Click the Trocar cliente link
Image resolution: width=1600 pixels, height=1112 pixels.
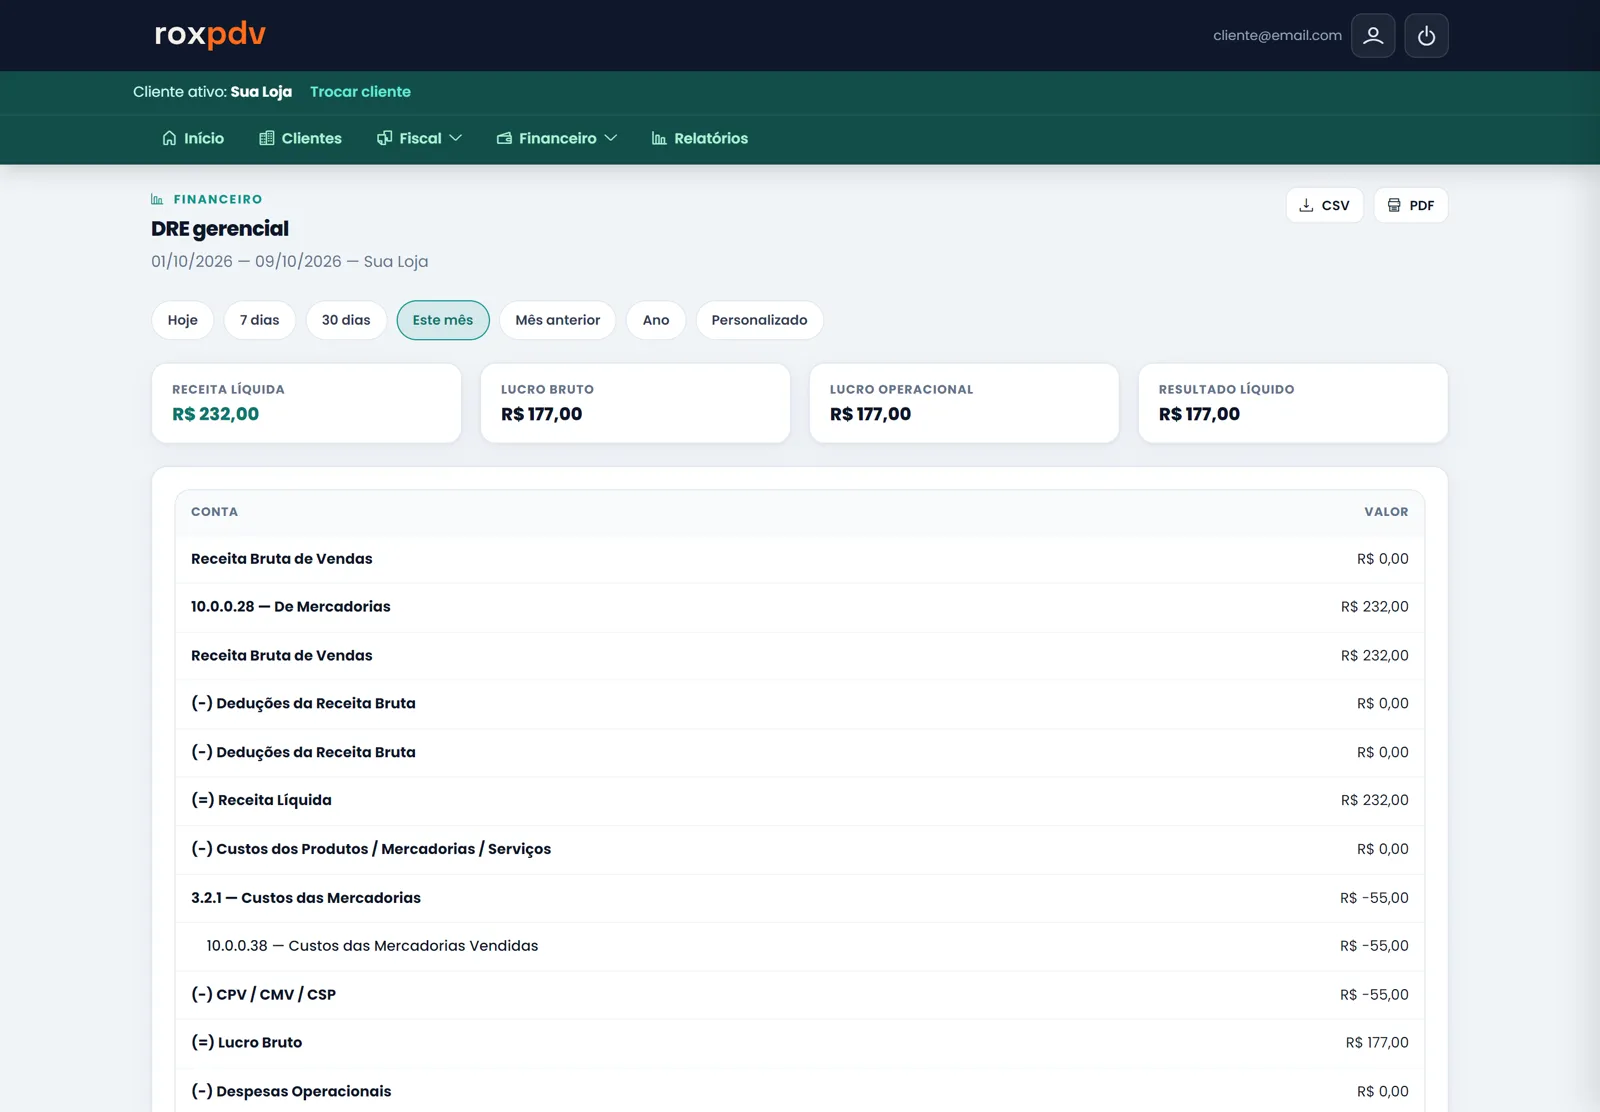(x=360, y=91)
